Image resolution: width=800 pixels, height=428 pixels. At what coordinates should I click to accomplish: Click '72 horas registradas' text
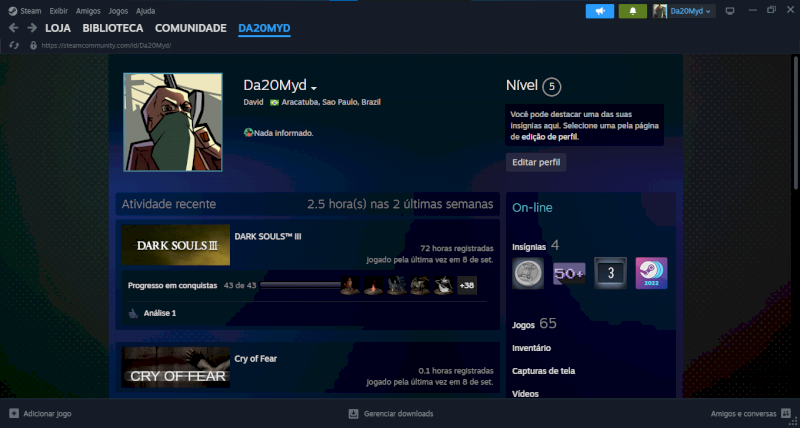[x=457, y=248]
